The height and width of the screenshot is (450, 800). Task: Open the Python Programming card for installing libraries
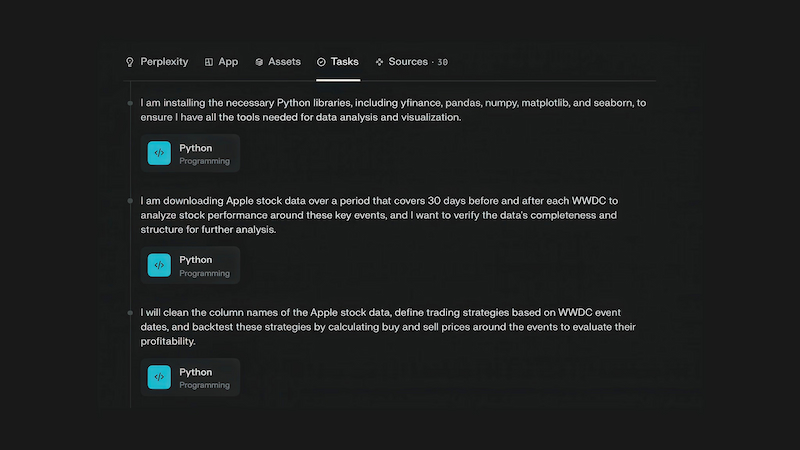[190, 153]
